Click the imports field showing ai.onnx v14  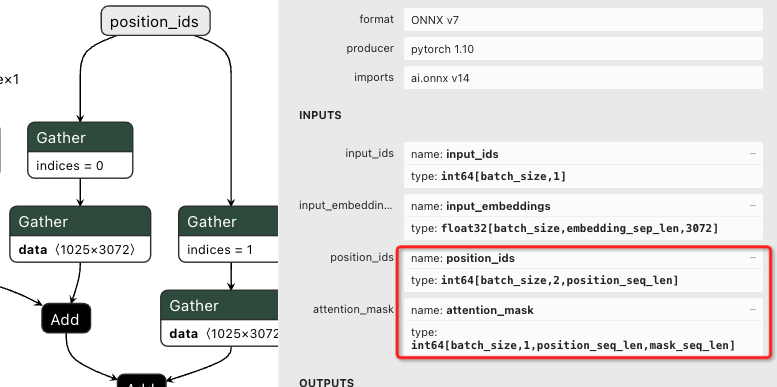pos(583,78)
